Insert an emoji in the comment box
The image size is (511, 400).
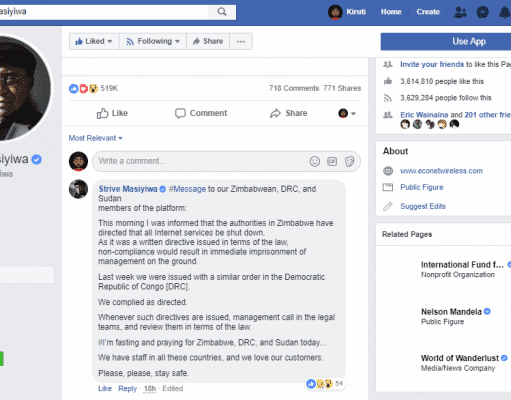(315, 161)
